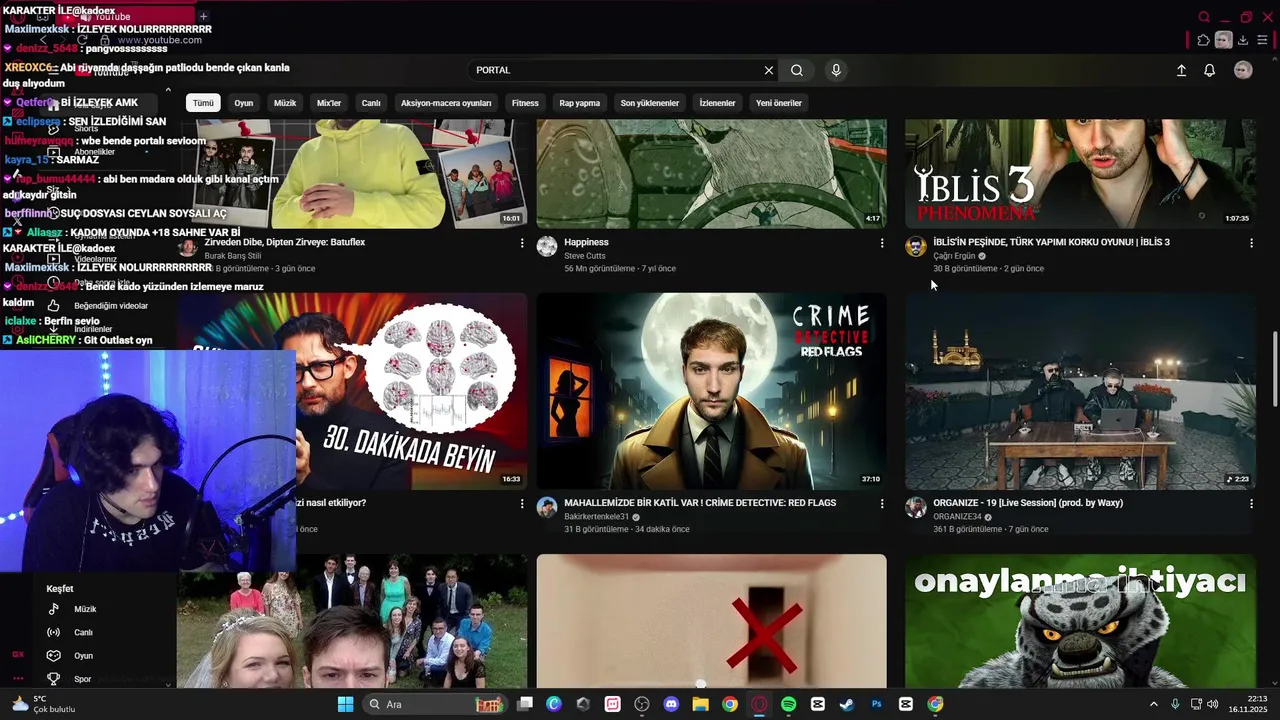Select the Müzik filter chip
1280x720 pixels.
coord(285,103)
